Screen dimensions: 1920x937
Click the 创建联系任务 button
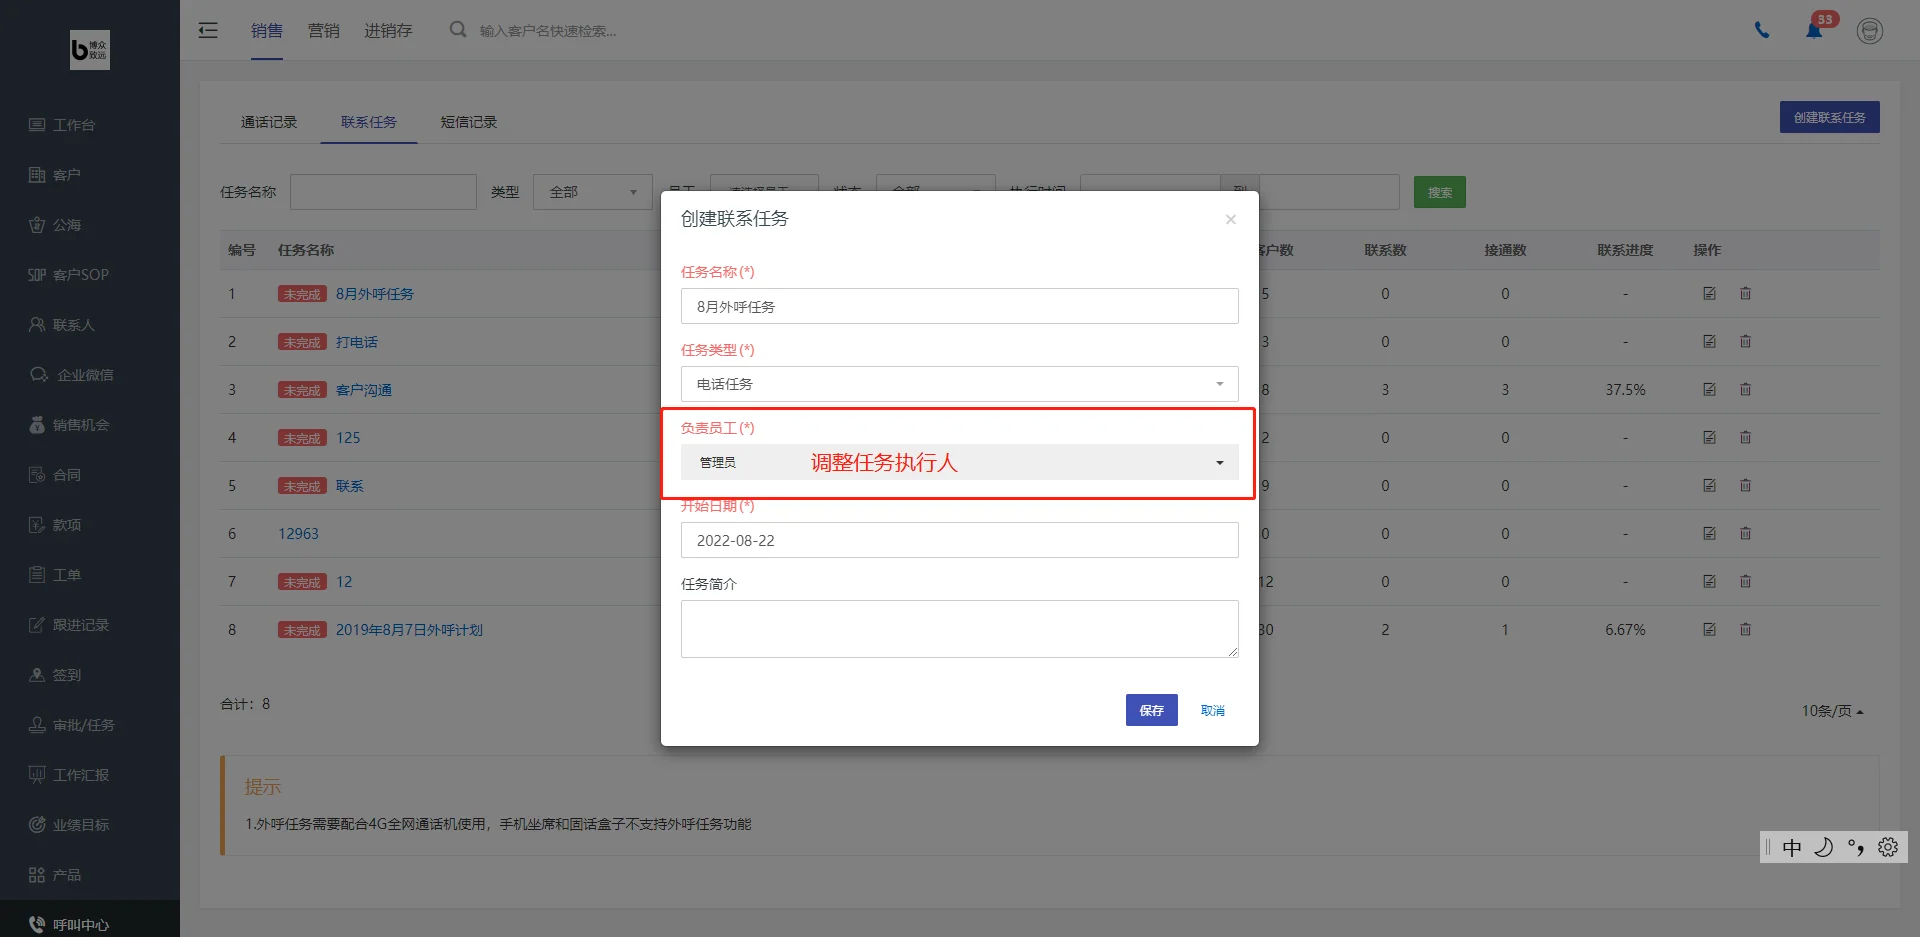tap(1830, 117)
